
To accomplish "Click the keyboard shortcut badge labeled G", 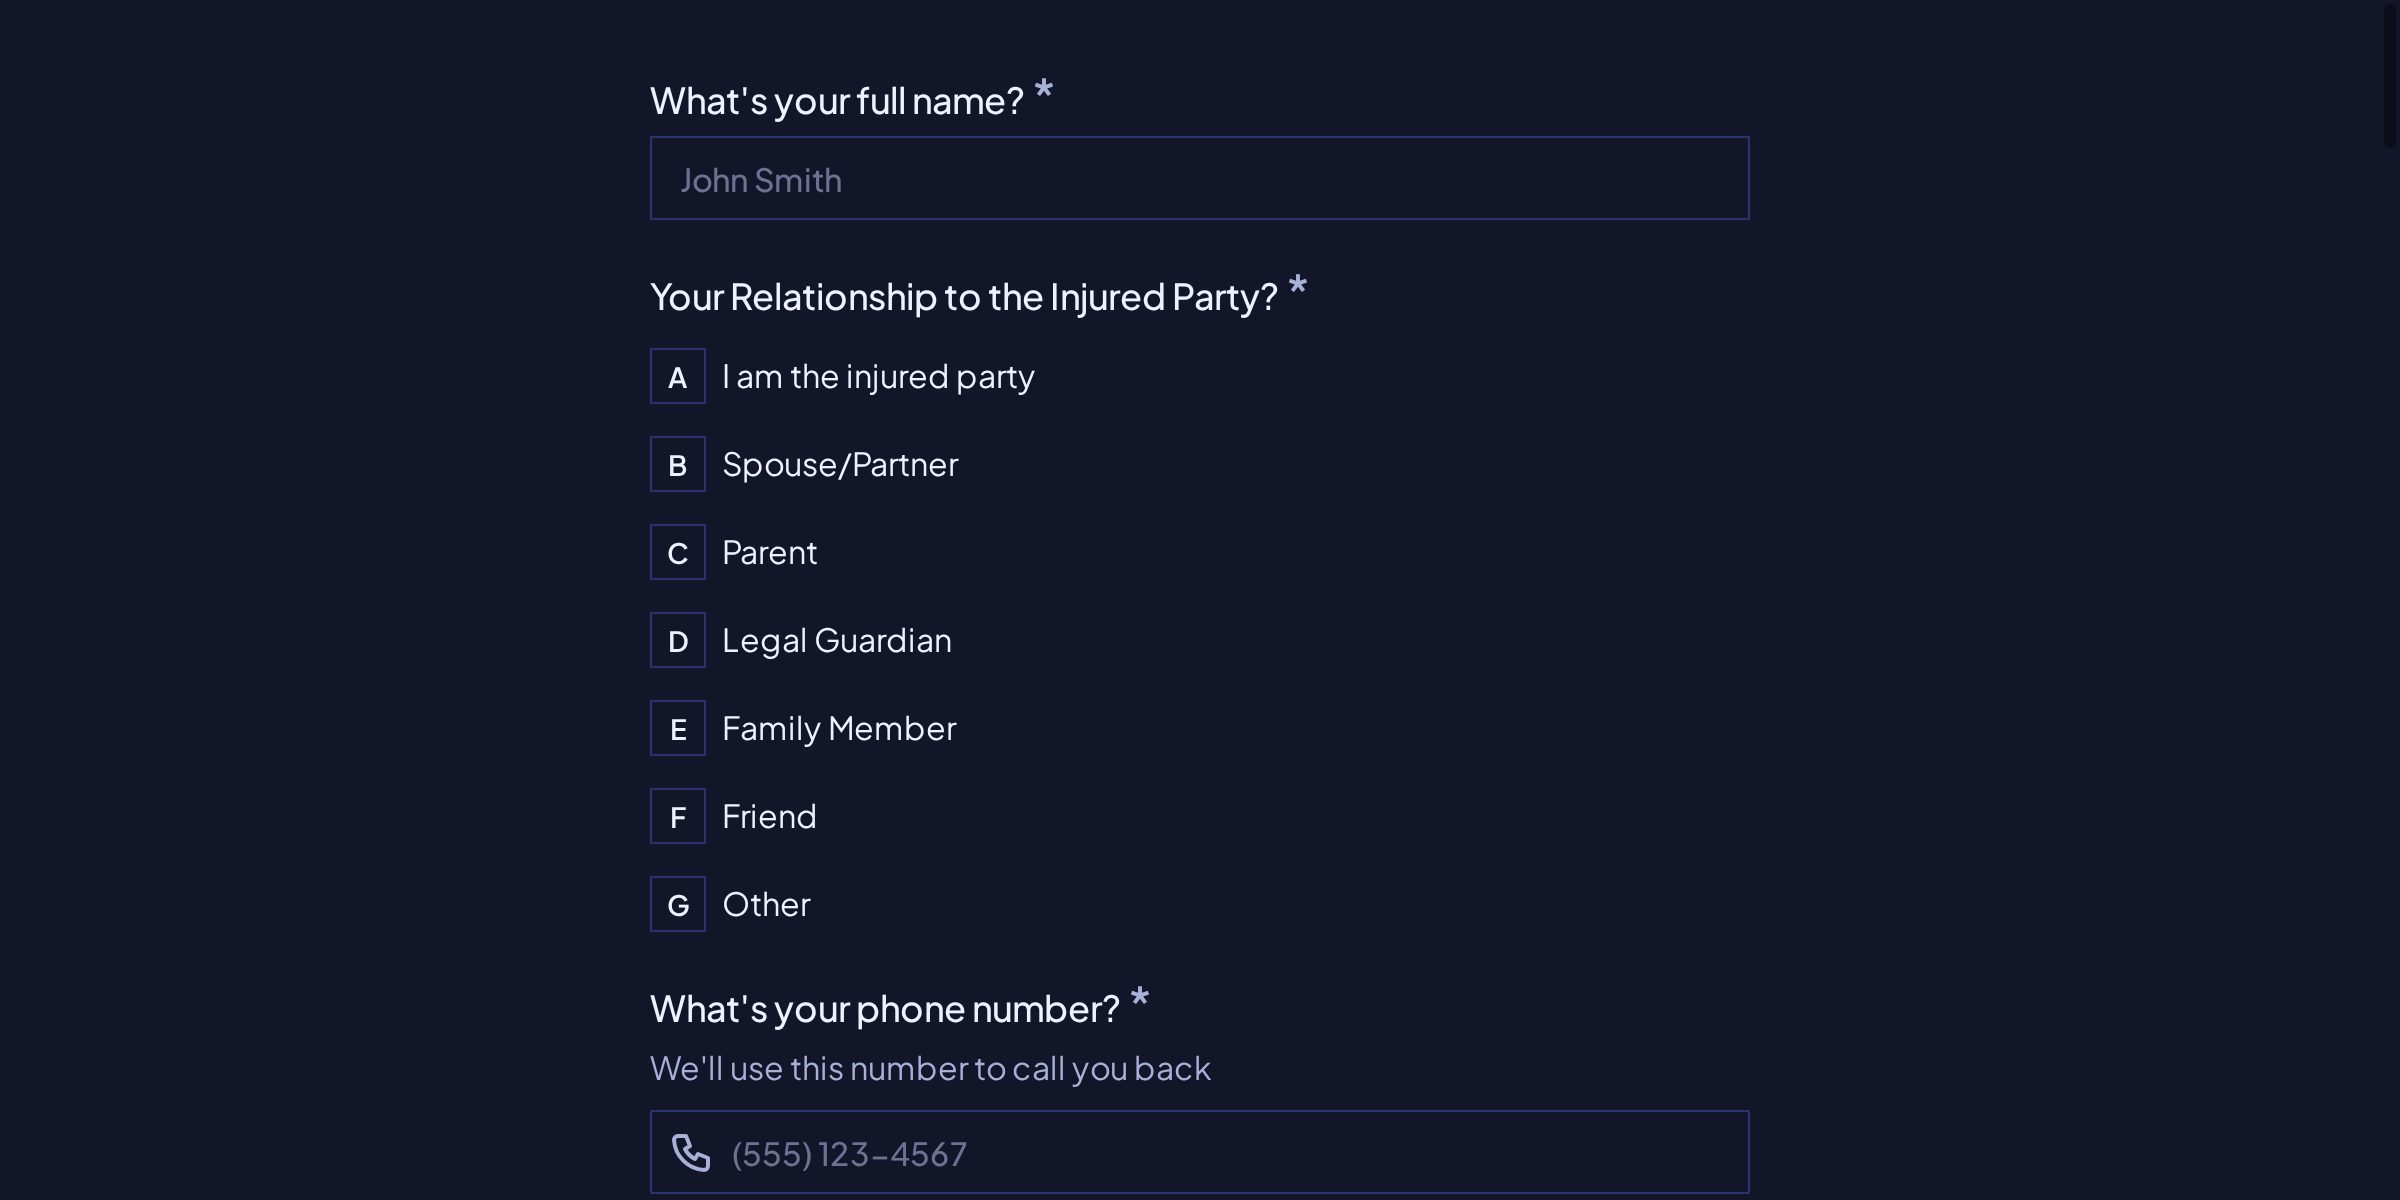I will (x=678, y=904).
